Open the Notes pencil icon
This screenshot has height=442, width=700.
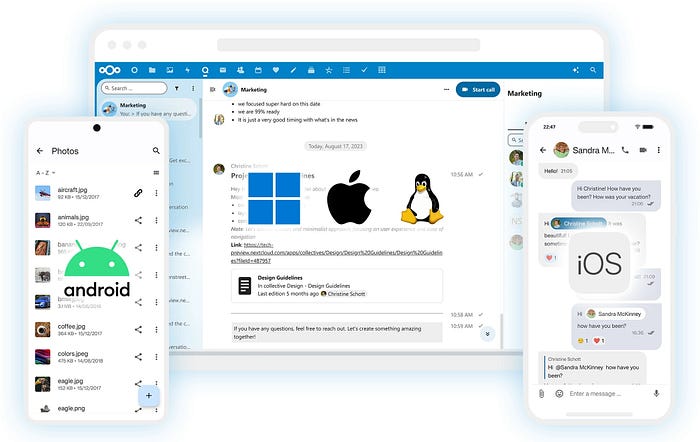293,70
